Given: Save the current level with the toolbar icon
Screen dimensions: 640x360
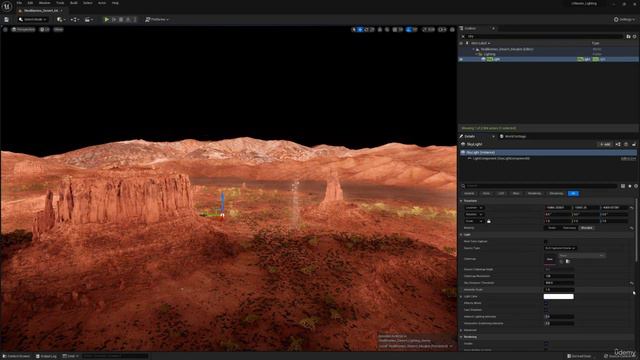Looking at the screenshot, I should click(x=7, y=20).
